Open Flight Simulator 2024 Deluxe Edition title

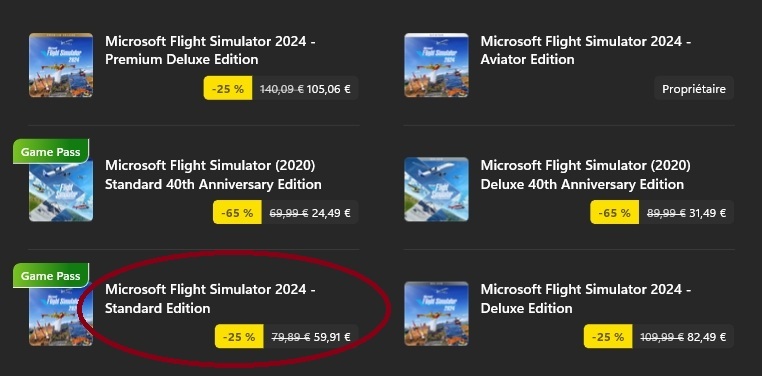(x=586, y=299)
